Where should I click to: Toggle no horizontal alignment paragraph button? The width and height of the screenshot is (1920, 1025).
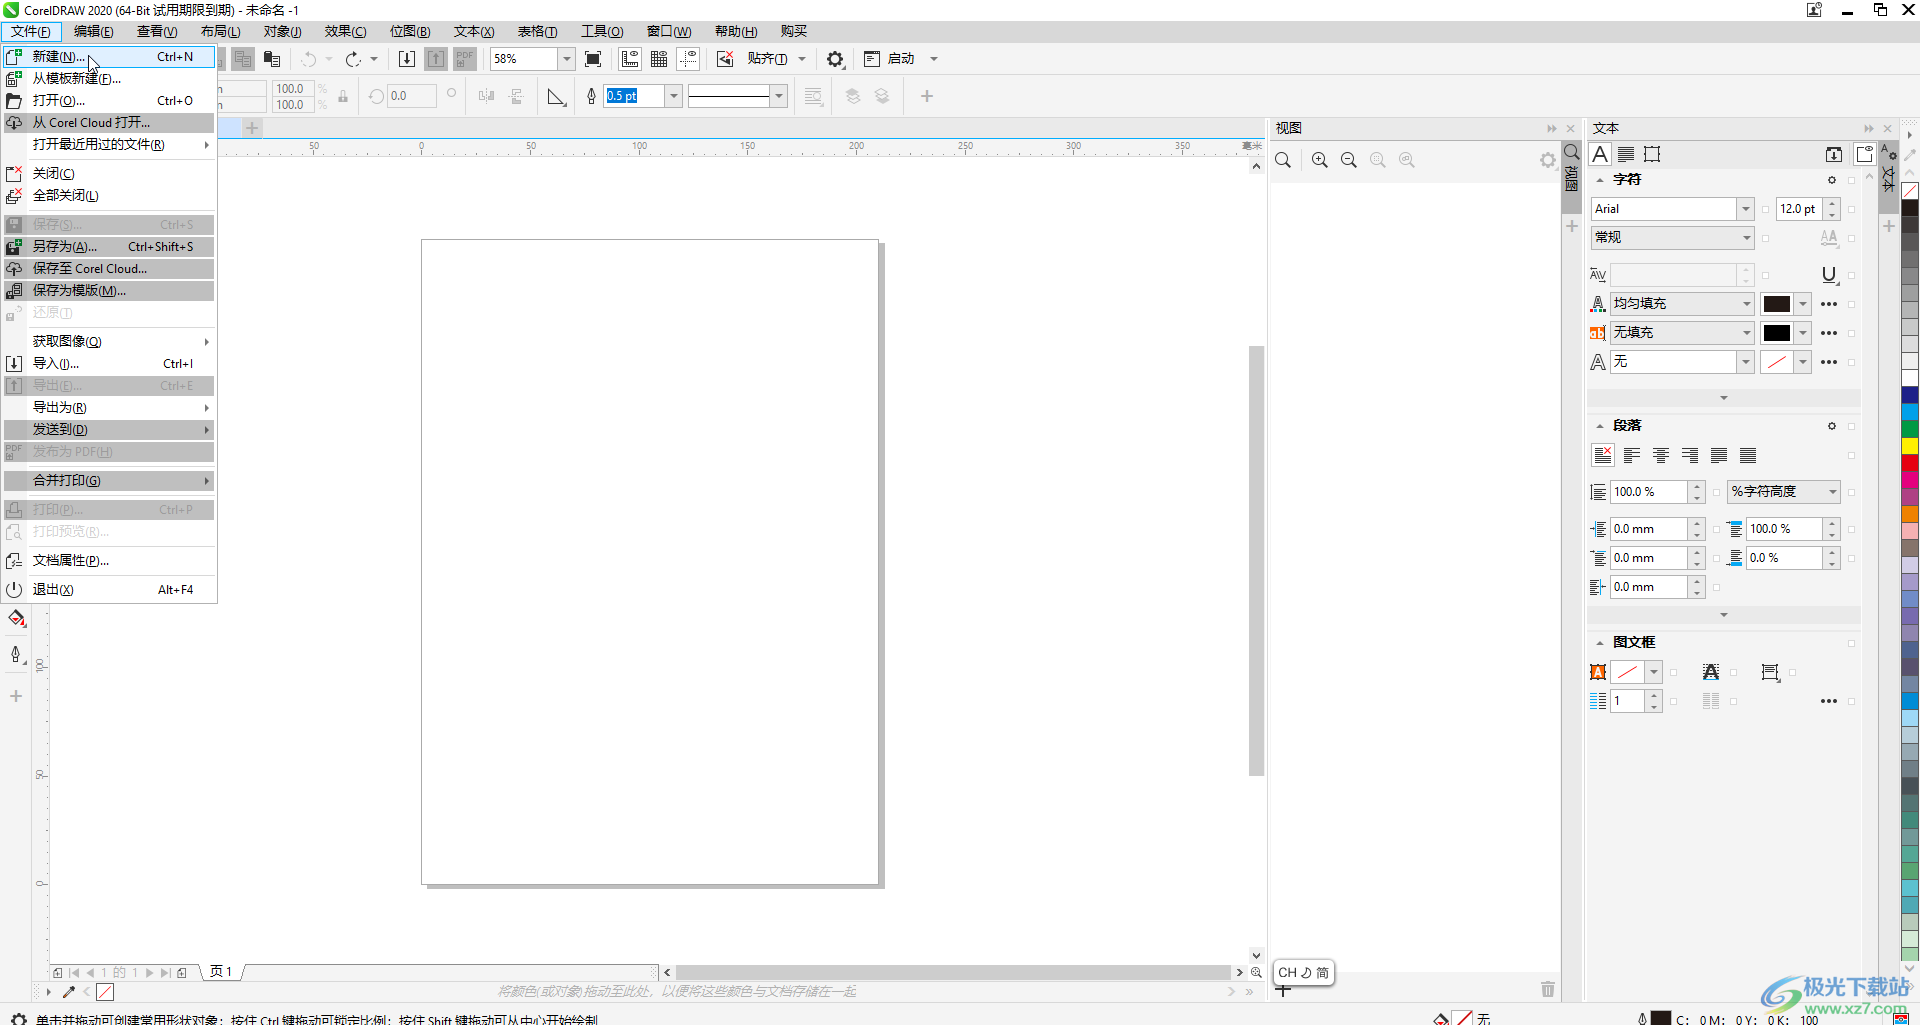[x=1603, y=456]
